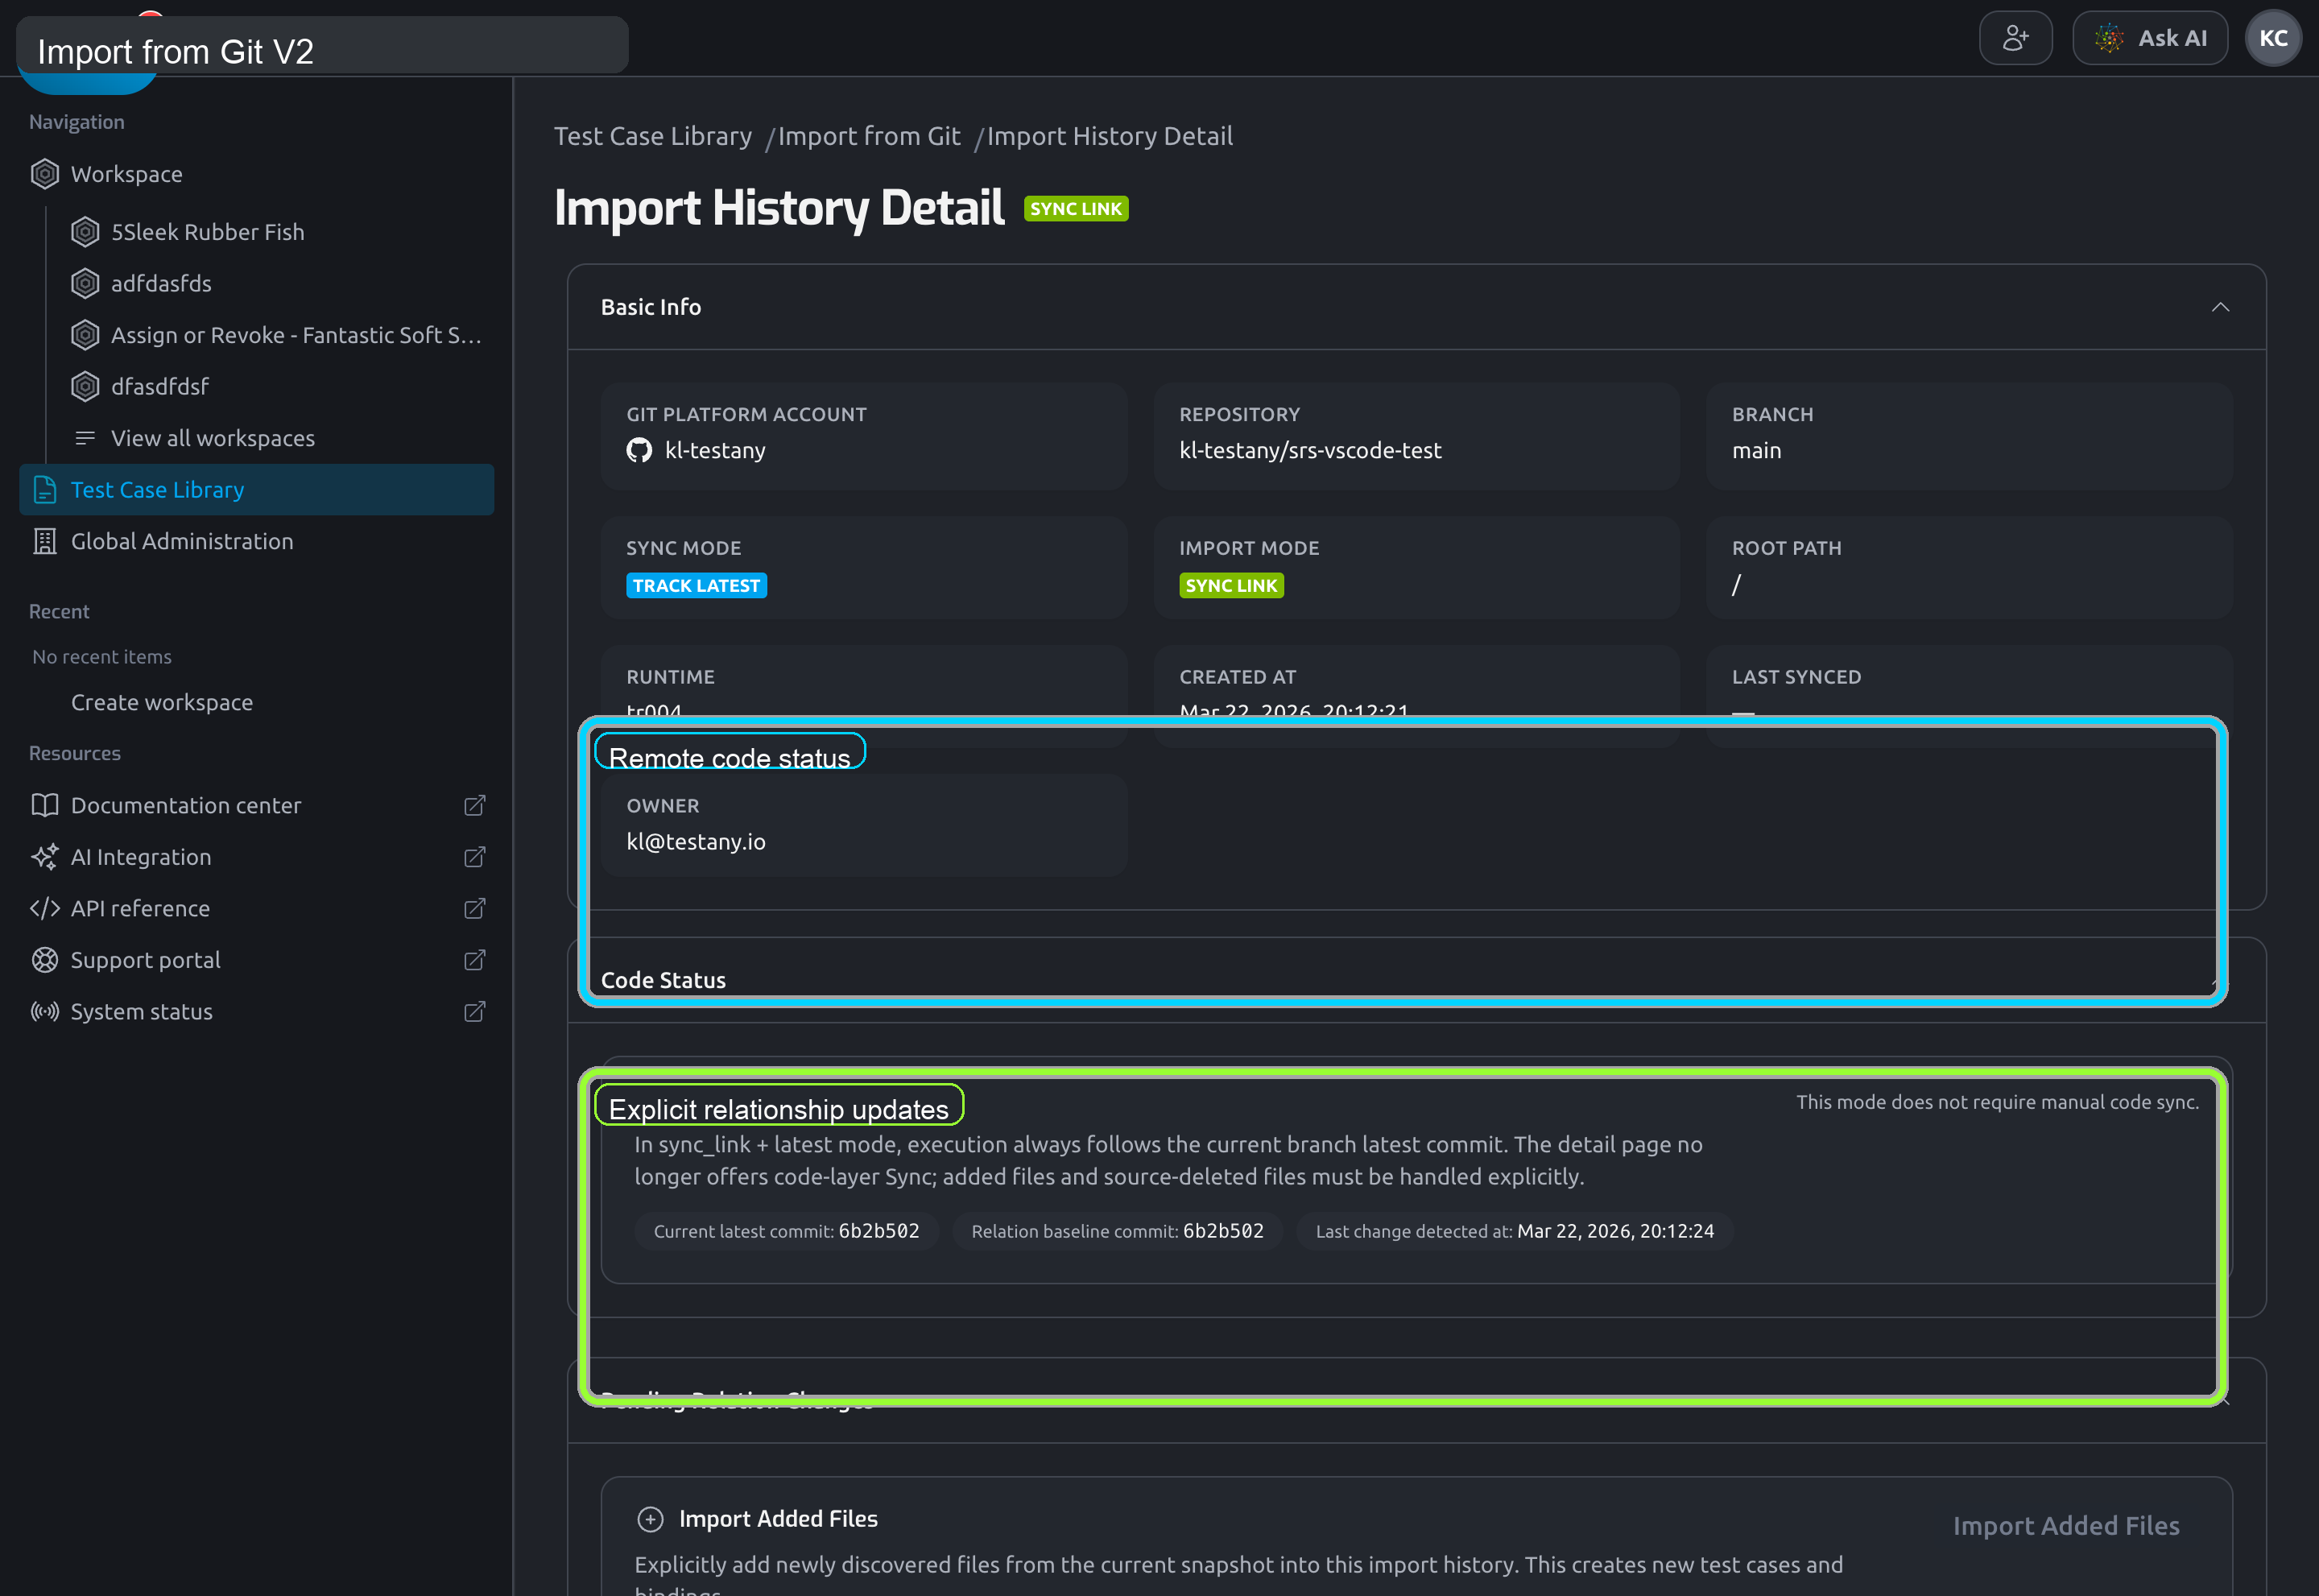Click the owner email kl@testany.io
The height and width of the screenshot is (1596, 2319).
[696, 842]
